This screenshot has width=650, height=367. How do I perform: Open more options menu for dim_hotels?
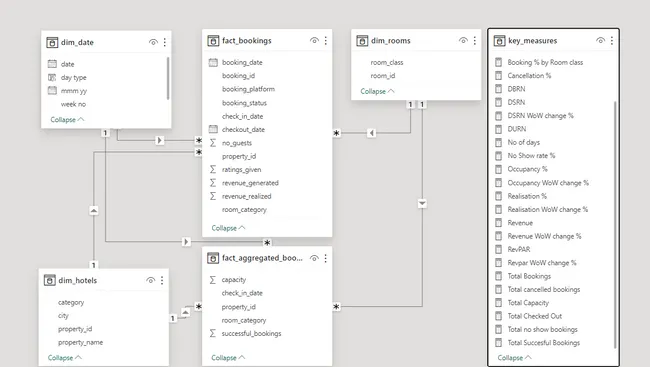tap(162, 280)
